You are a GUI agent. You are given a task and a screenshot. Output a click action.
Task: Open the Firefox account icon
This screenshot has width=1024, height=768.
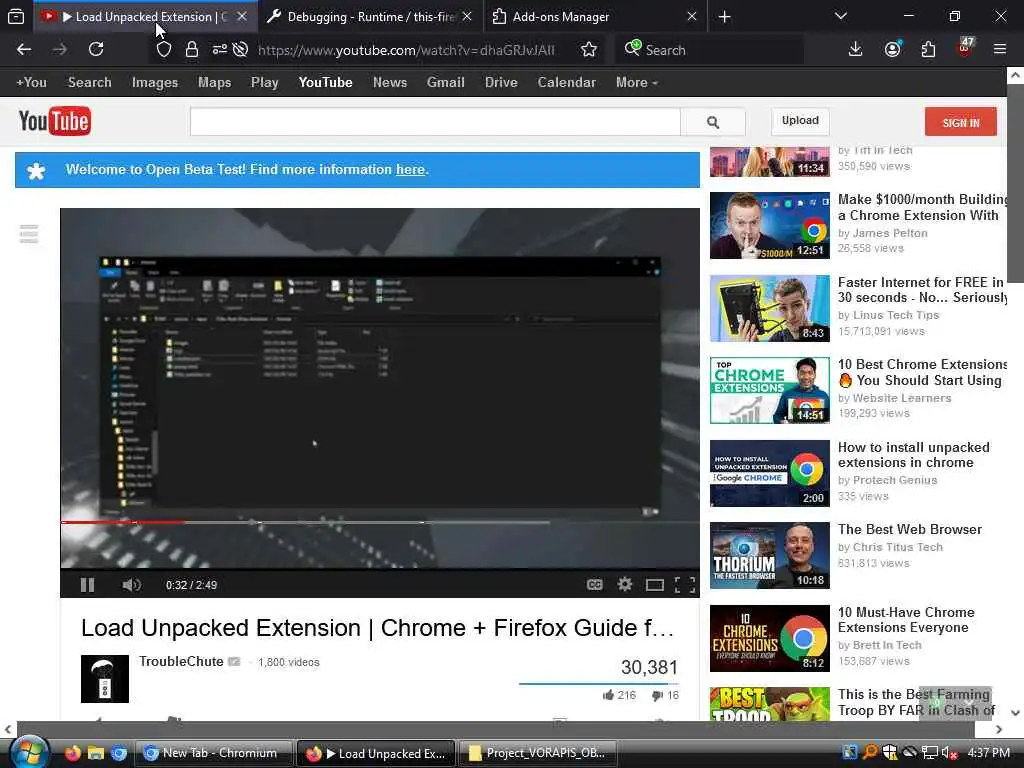892,49
